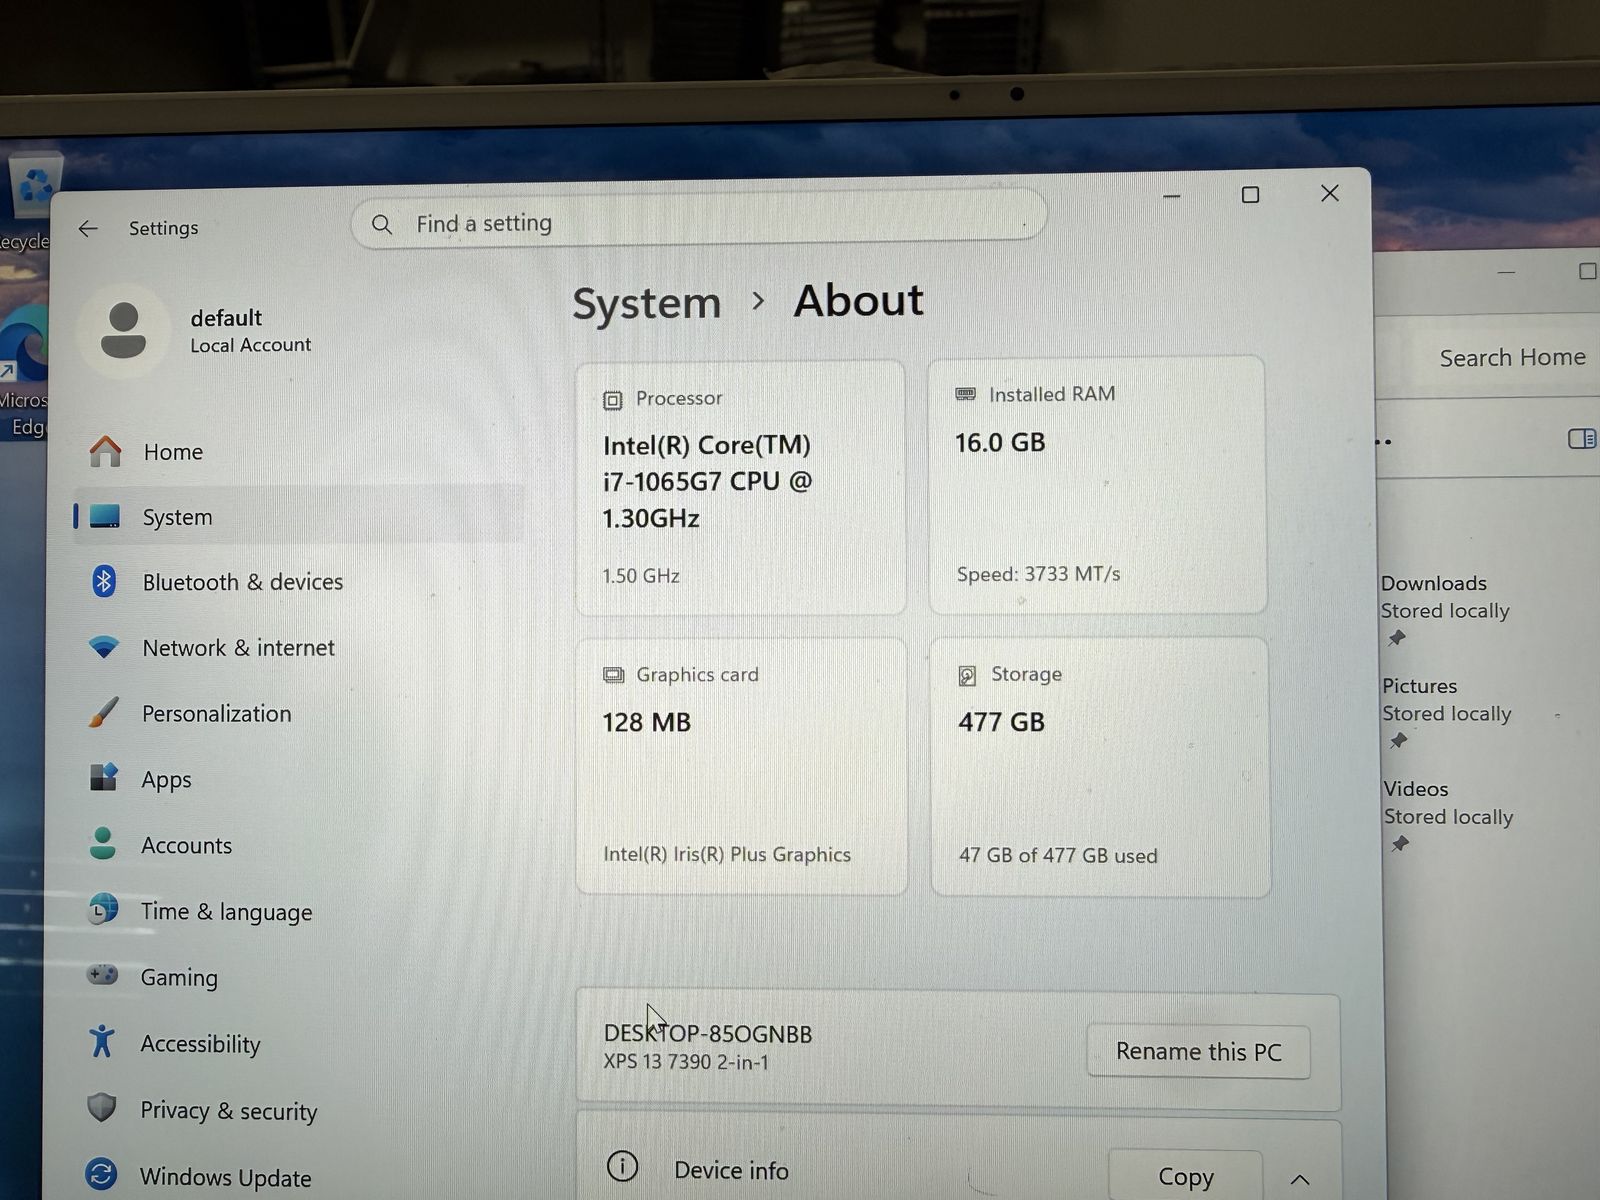
Task: Open Personalization settings
Action: click(216, 714)
